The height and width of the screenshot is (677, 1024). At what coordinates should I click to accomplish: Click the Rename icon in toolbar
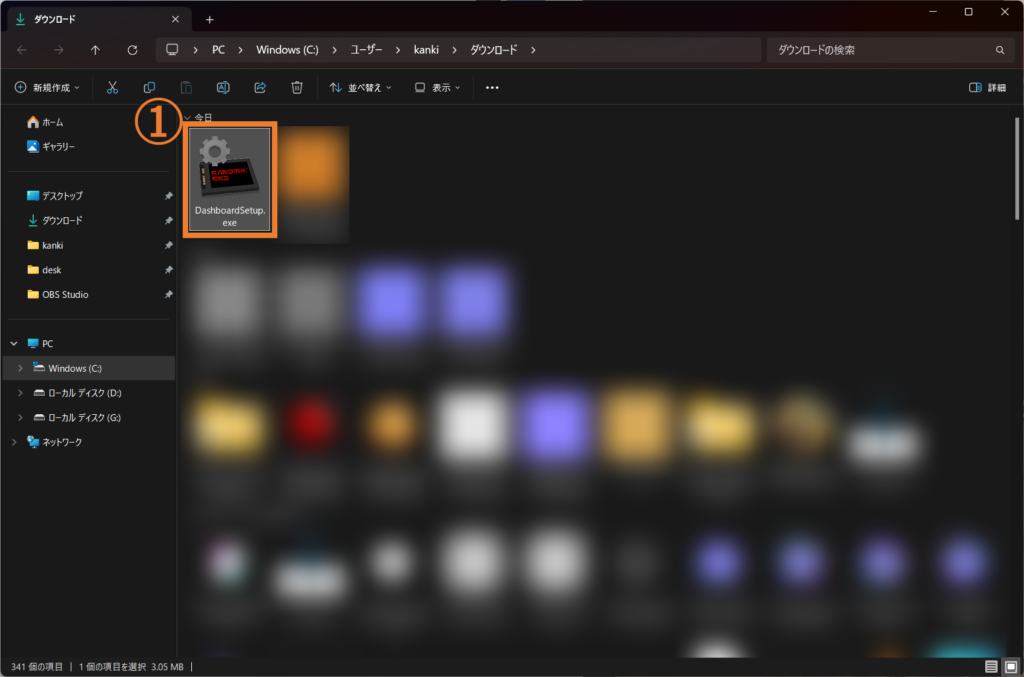223,88
